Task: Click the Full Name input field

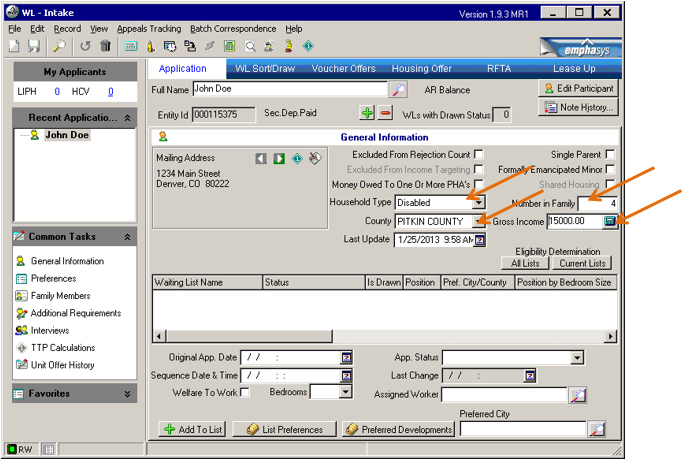Action: tap(290, 89)
